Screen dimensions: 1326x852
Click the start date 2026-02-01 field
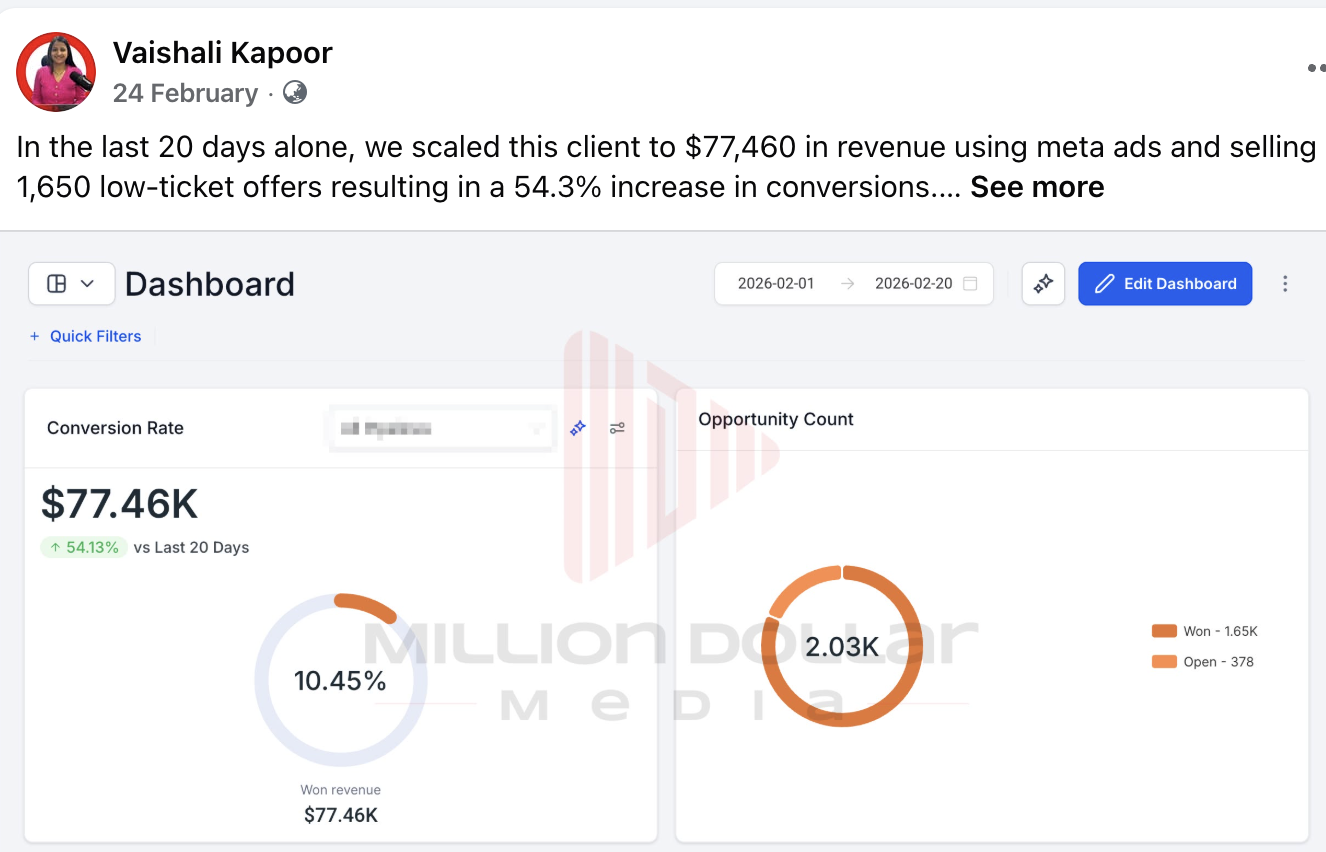pos(776,284)
